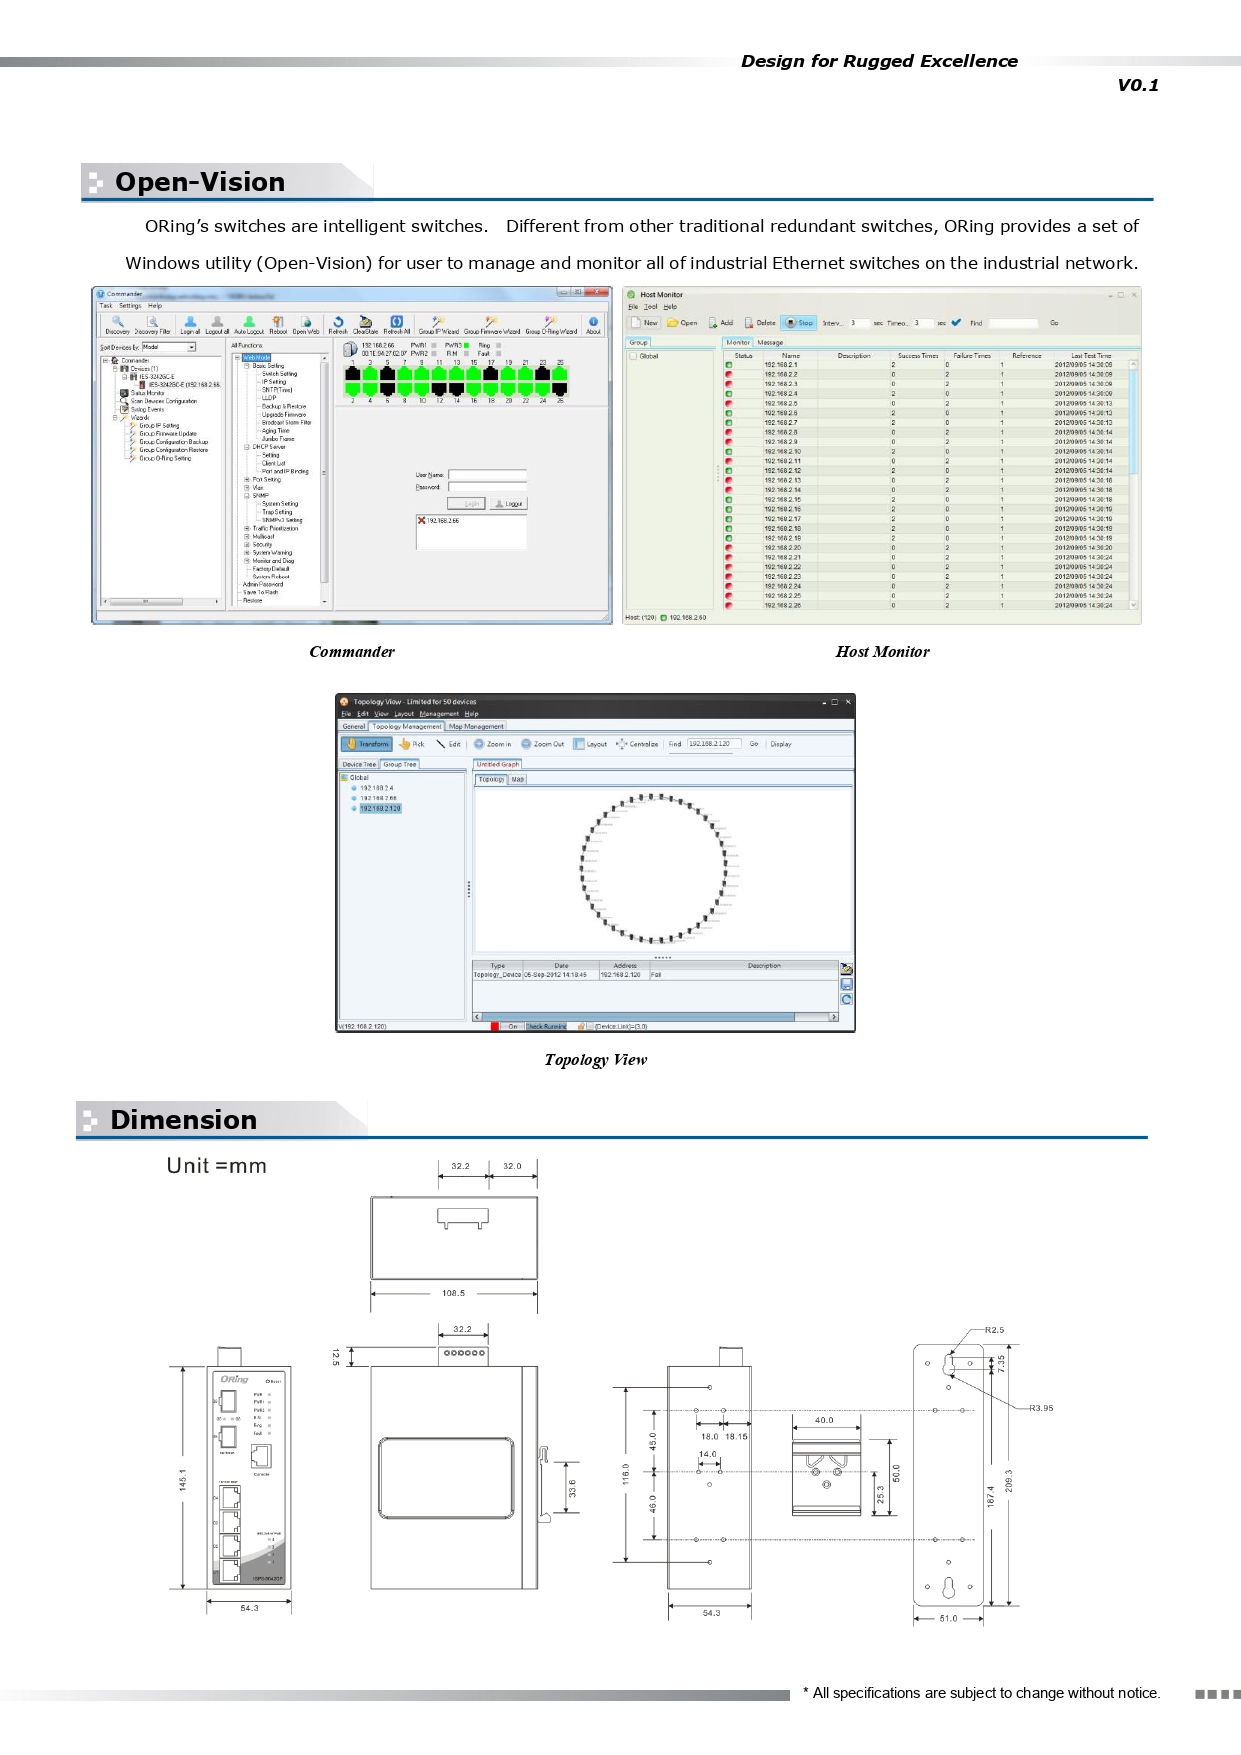Expand Multicast node in Commander functions tree

247,536
